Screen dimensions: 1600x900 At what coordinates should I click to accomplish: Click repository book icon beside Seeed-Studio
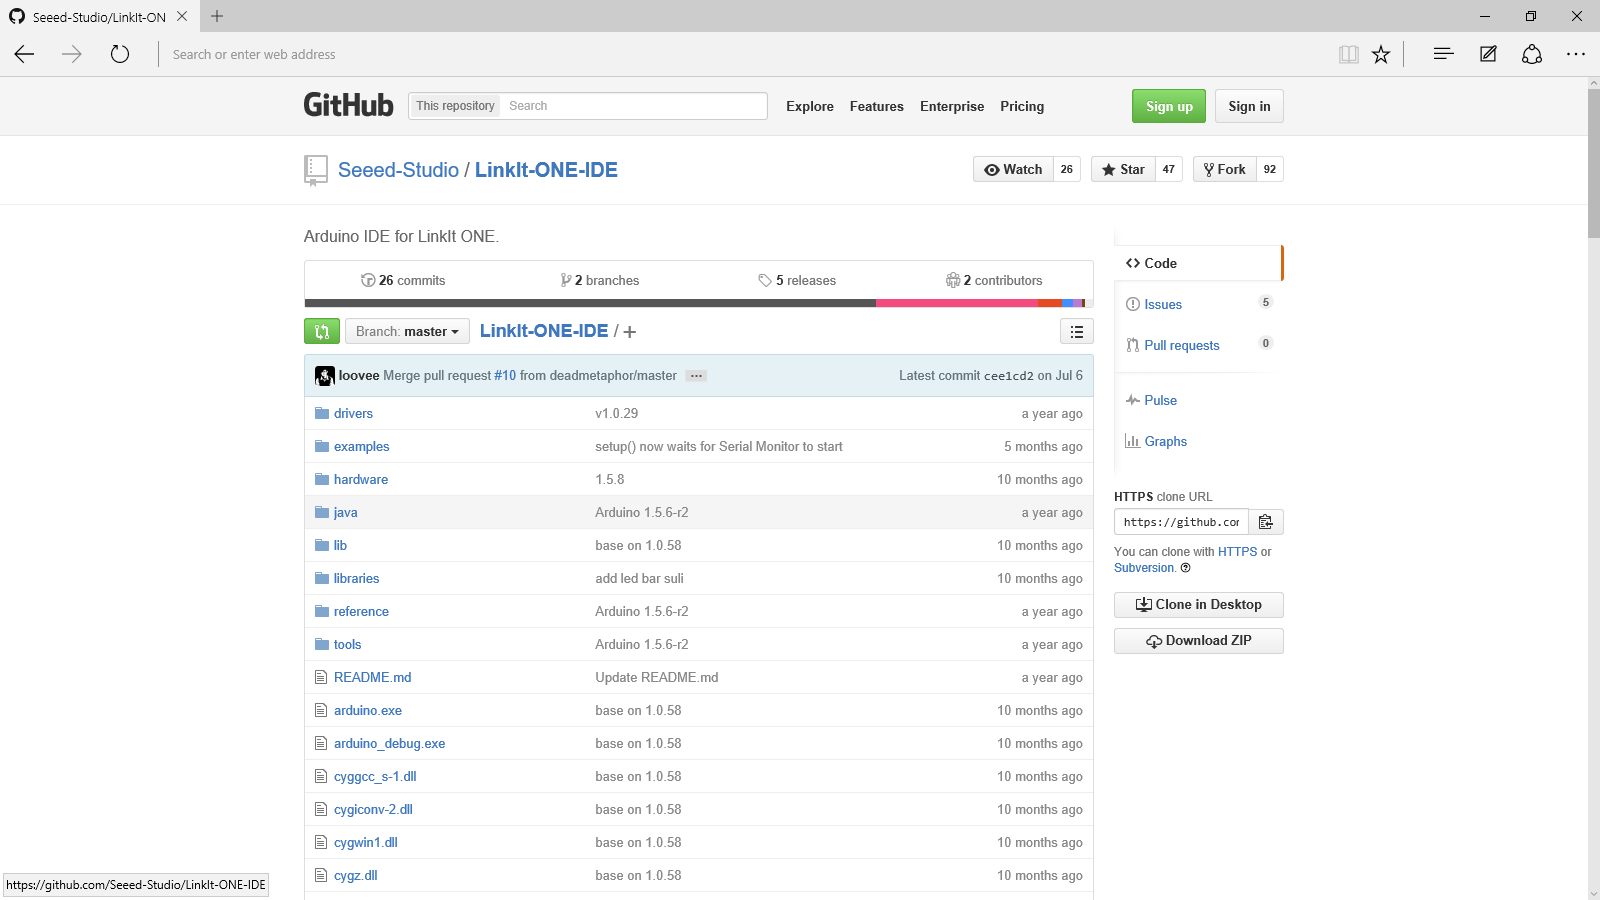tap(315, 170)
